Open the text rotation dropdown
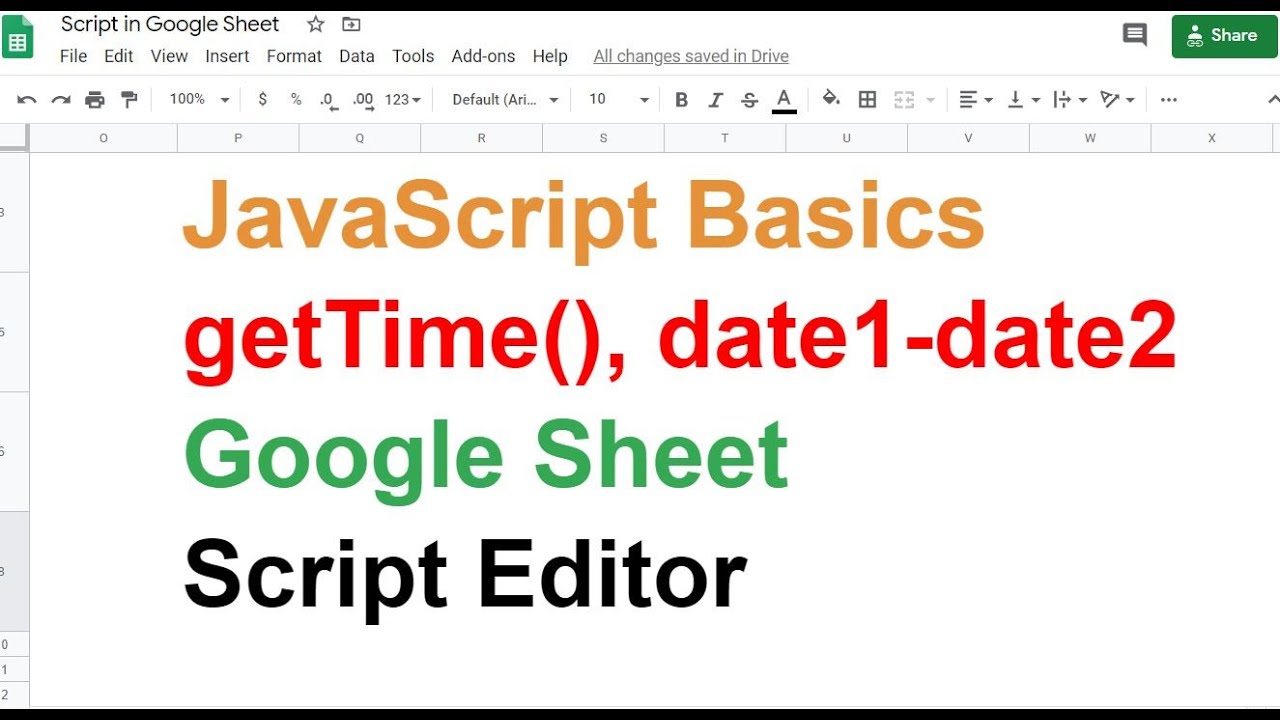The height and width of the screenshot is (720, 1280). [1117, 99]
